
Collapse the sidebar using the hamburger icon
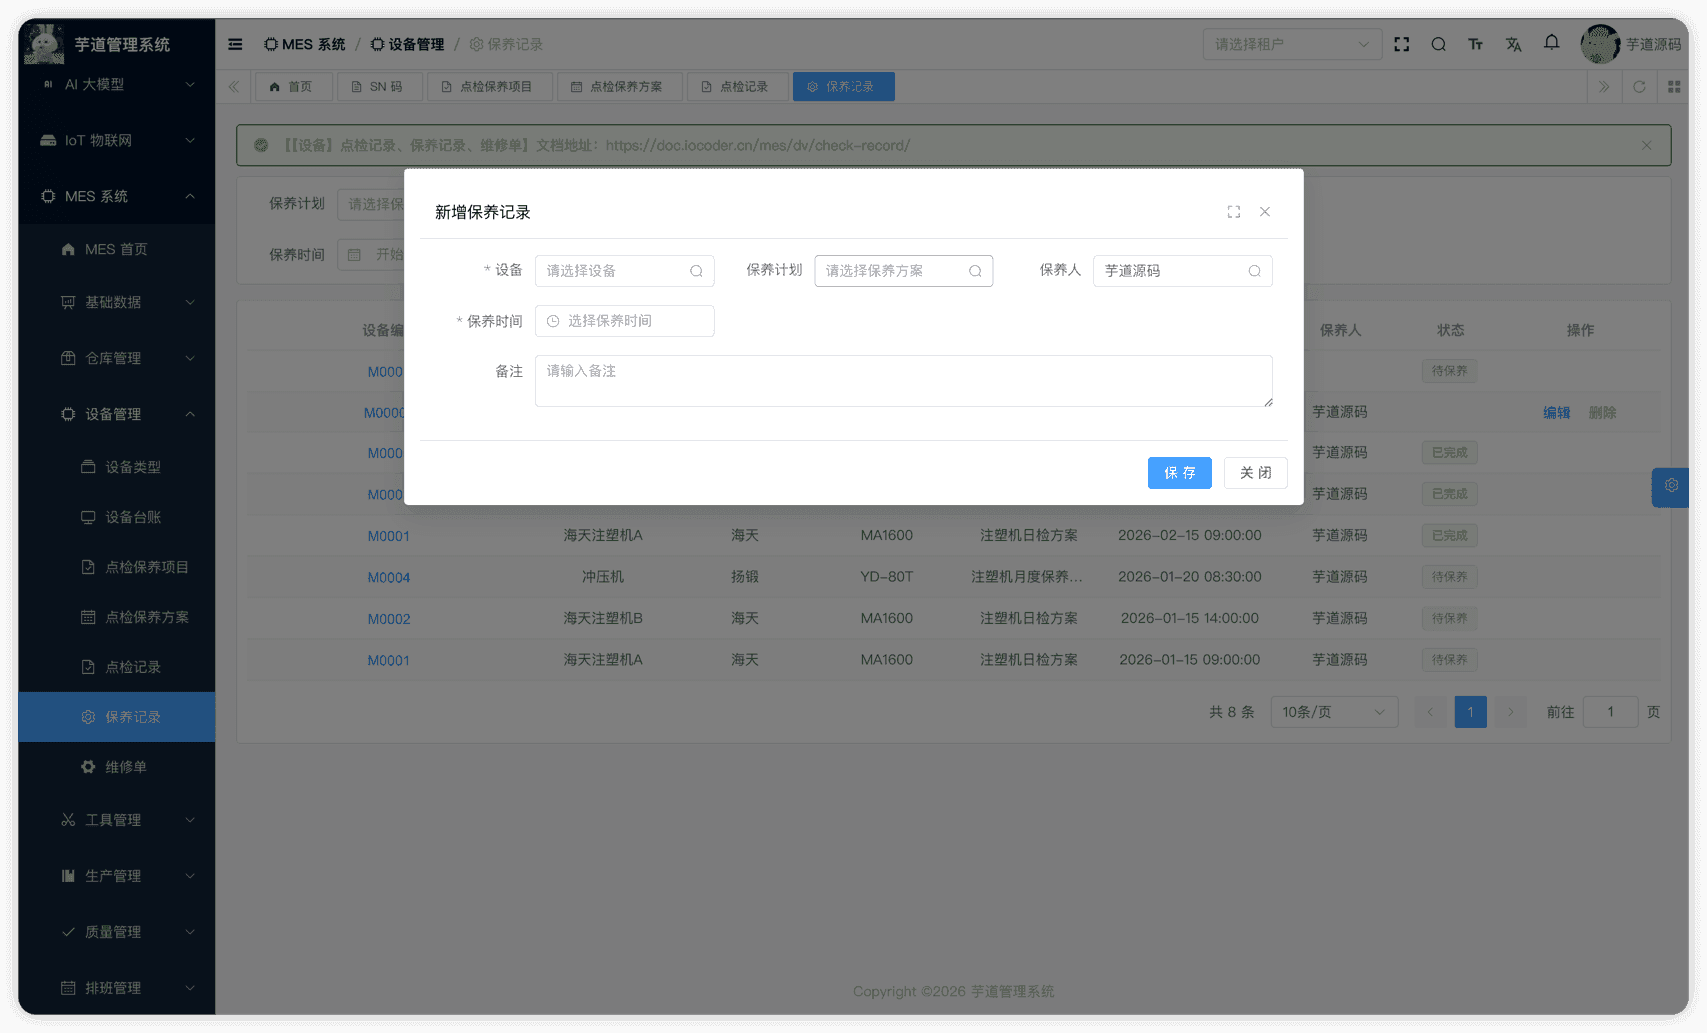coord(235,44)
